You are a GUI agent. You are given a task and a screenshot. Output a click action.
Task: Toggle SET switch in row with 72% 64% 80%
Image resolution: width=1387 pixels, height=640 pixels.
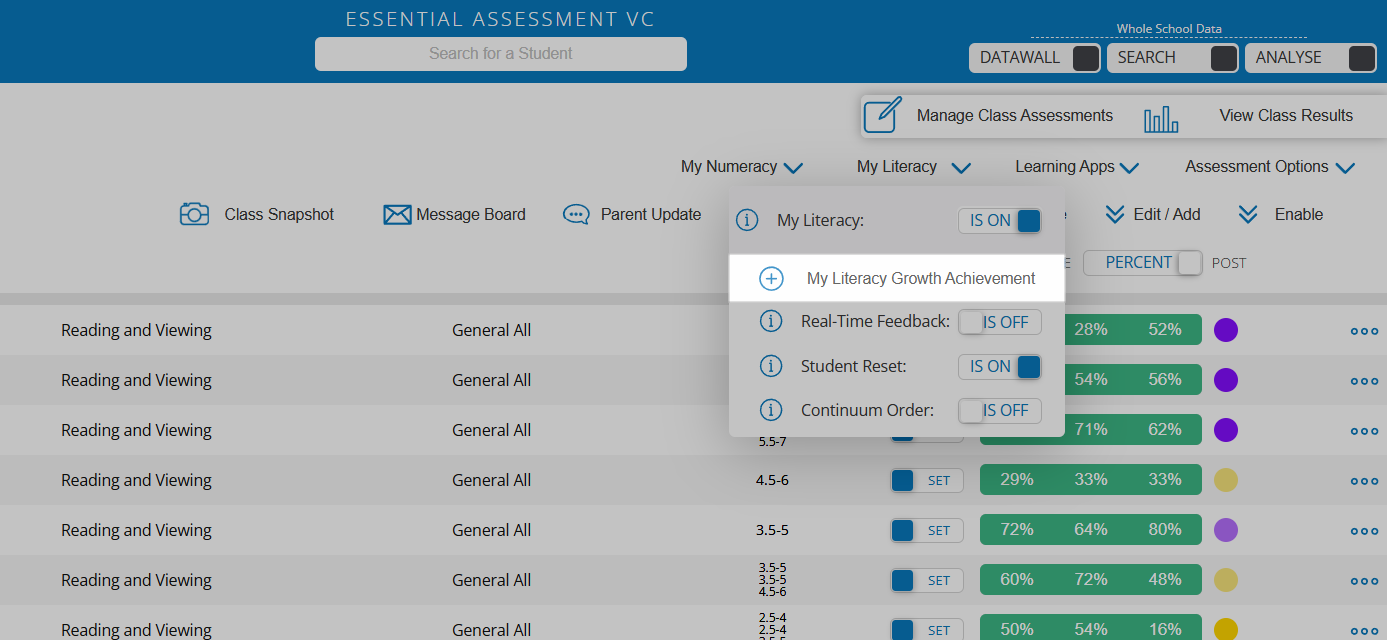point(927,530)
